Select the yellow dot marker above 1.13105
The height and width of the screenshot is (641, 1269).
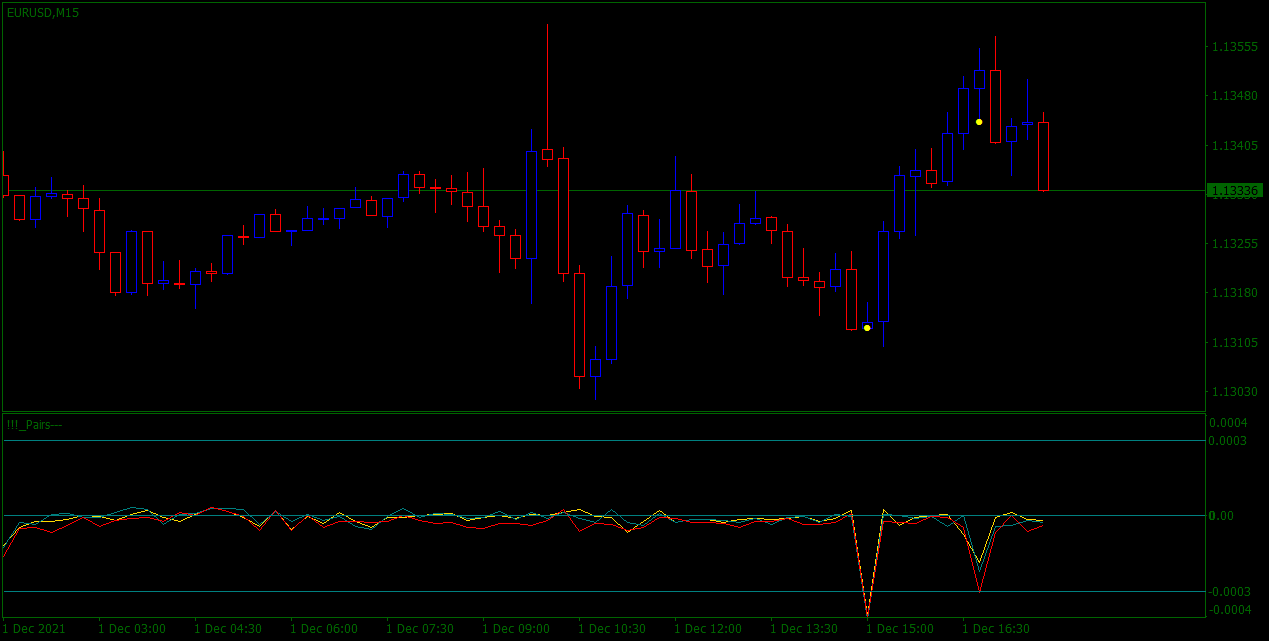tap(867, 328)
